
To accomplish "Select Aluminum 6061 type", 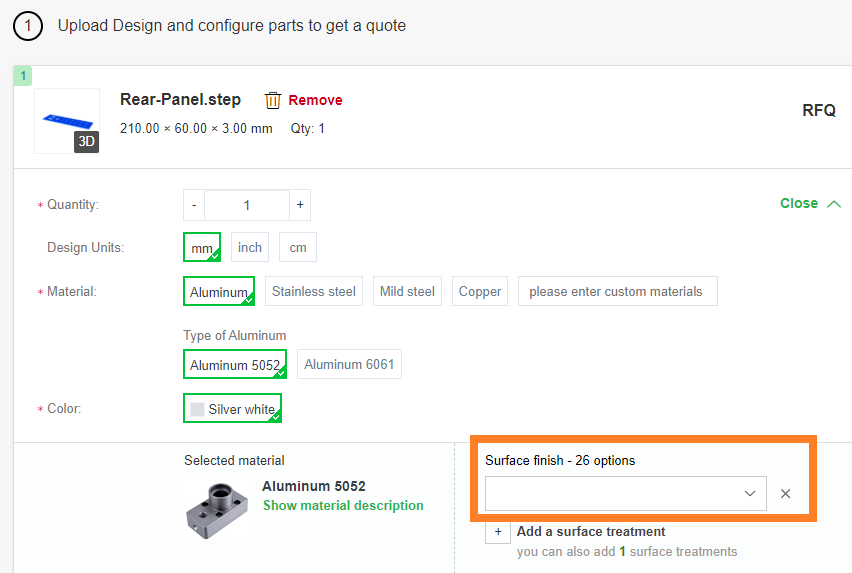I will (x=349, y=364).
